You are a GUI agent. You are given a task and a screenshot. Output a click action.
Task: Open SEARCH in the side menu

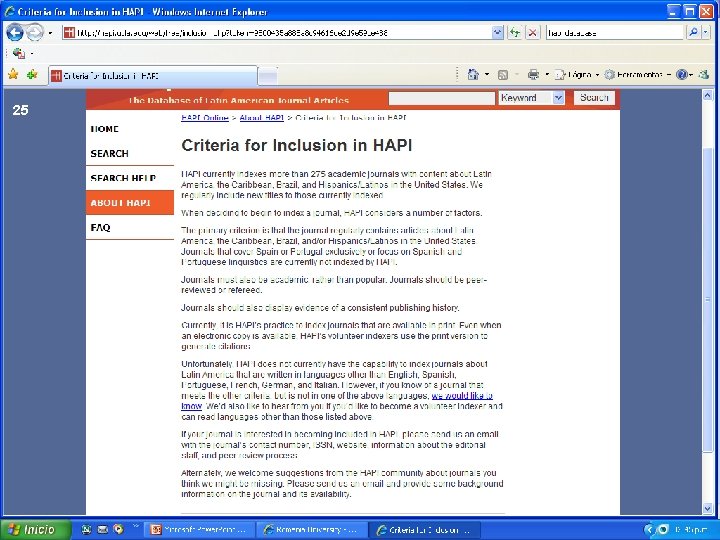pos(109,153)
